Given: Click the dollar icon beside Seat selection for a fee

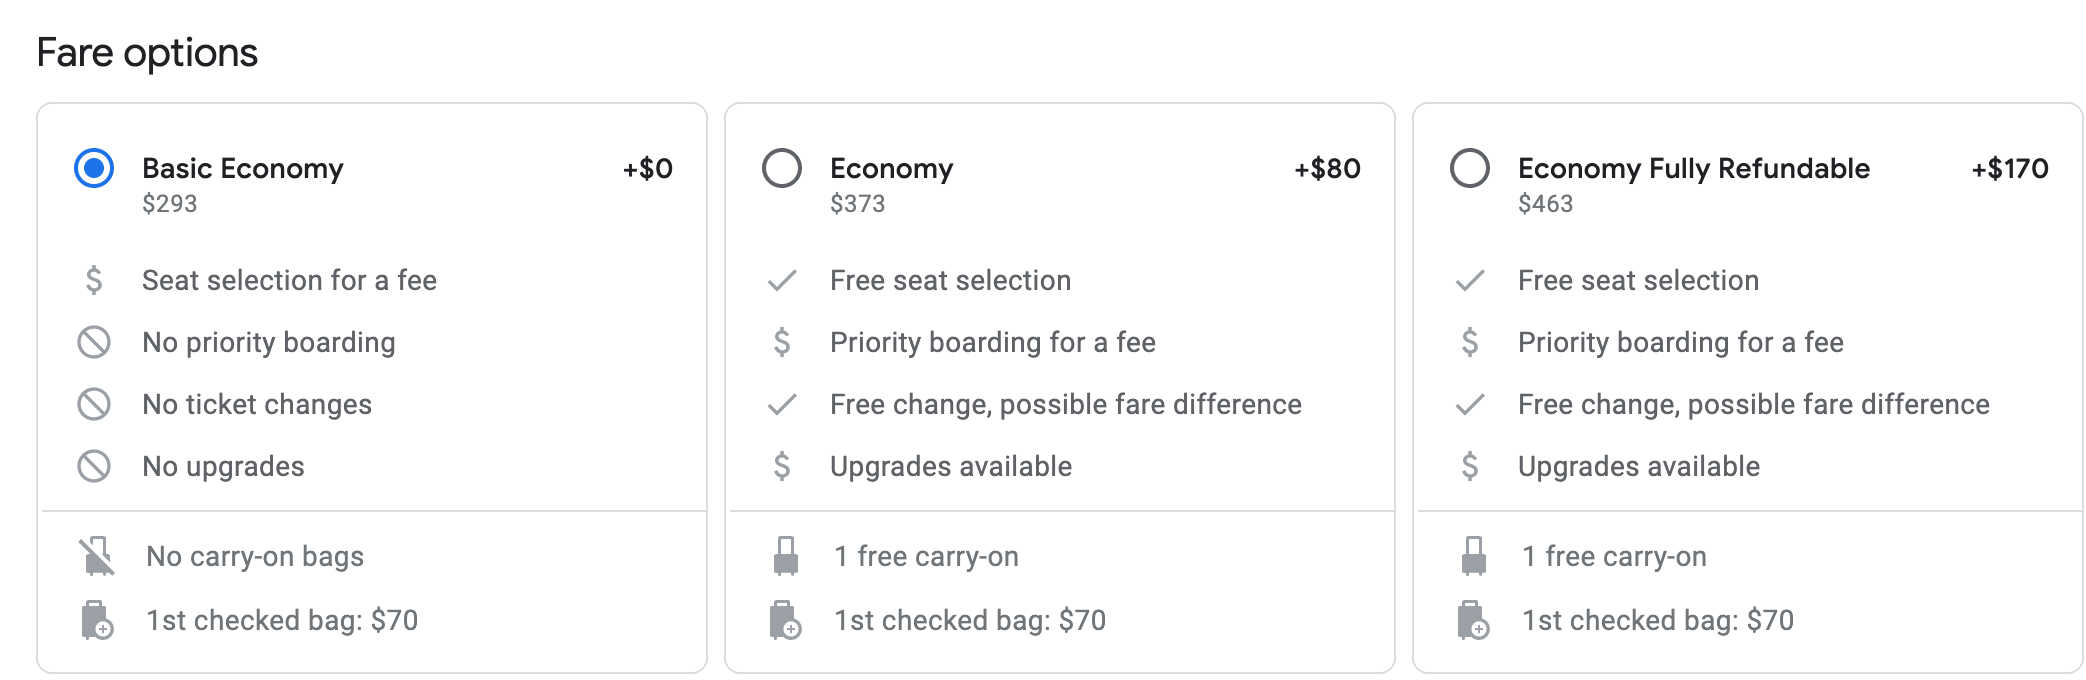Looking at the screenshot, I should tap(94, 280).
